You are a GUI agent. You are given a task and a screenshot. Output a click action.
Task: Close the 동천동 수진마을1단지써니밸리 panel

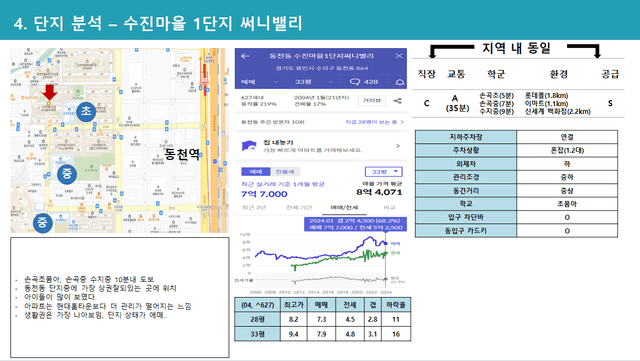coord(399,56)
